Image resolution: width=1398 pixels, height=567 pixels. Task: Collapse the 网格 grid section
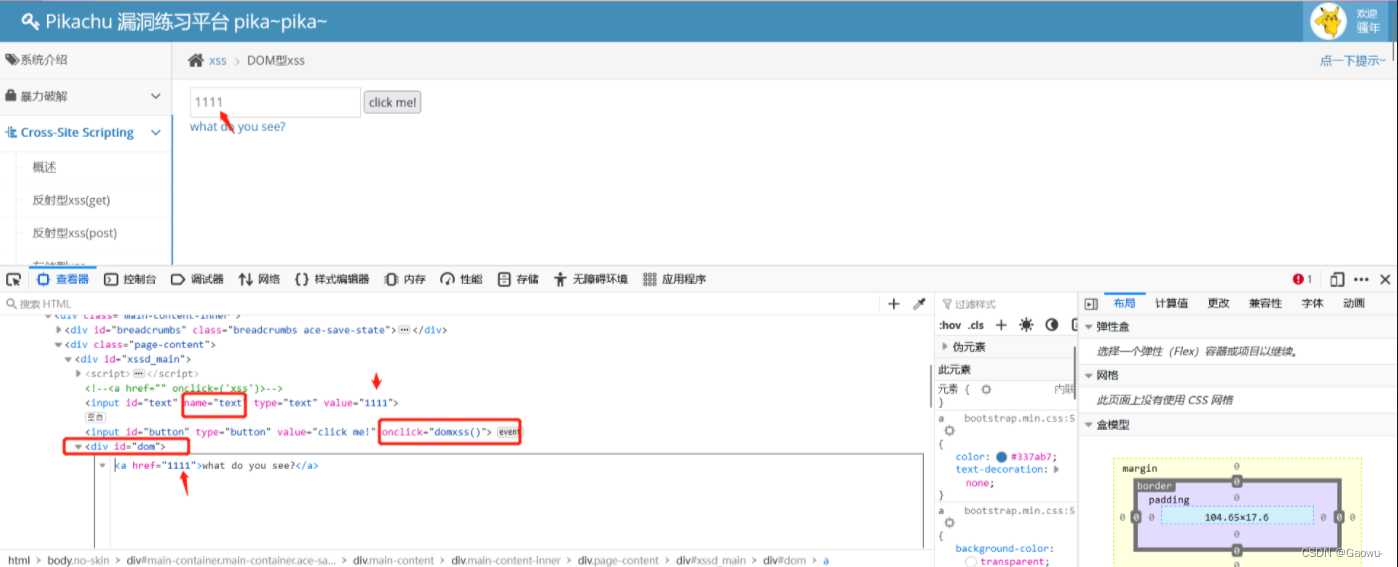(1089, 376)
